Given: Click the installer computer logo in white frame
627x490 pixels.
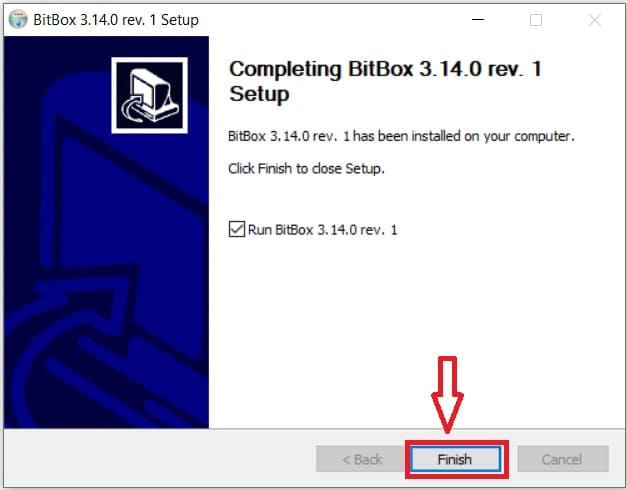Looking at the screenshot, I should point(150,95).
